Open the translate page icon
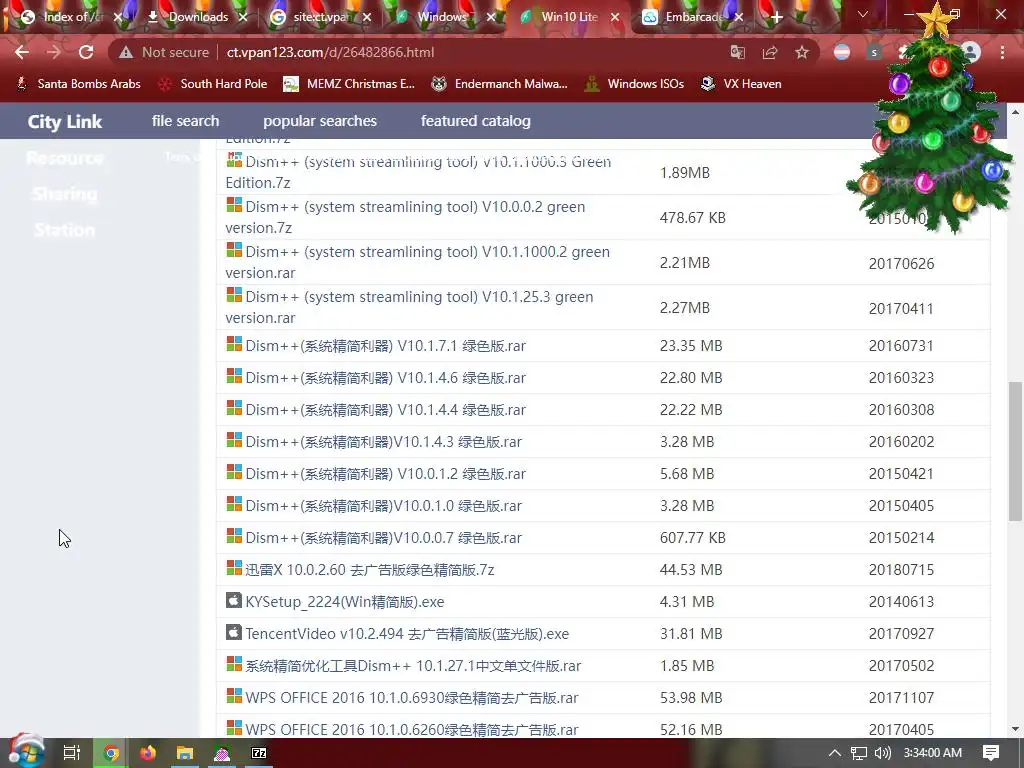This screenshot has width=1024, height=768. (x=737, y=52)
